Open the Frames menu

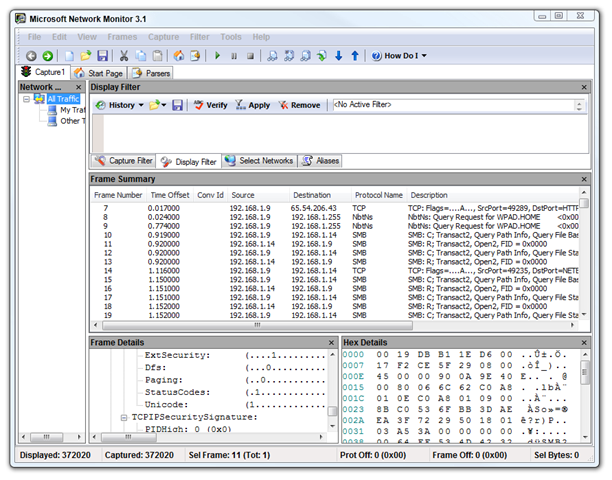point(121,37)
